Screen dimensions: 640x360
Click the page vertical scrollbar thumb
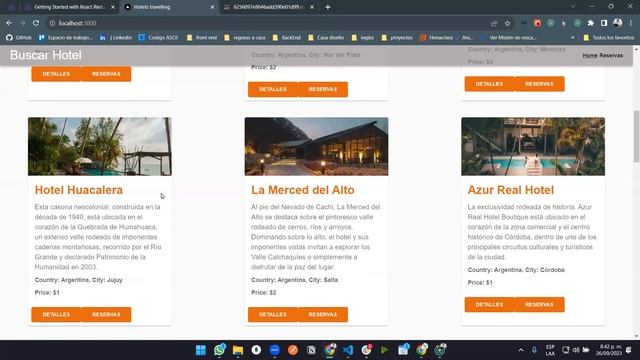click(636, 136)
